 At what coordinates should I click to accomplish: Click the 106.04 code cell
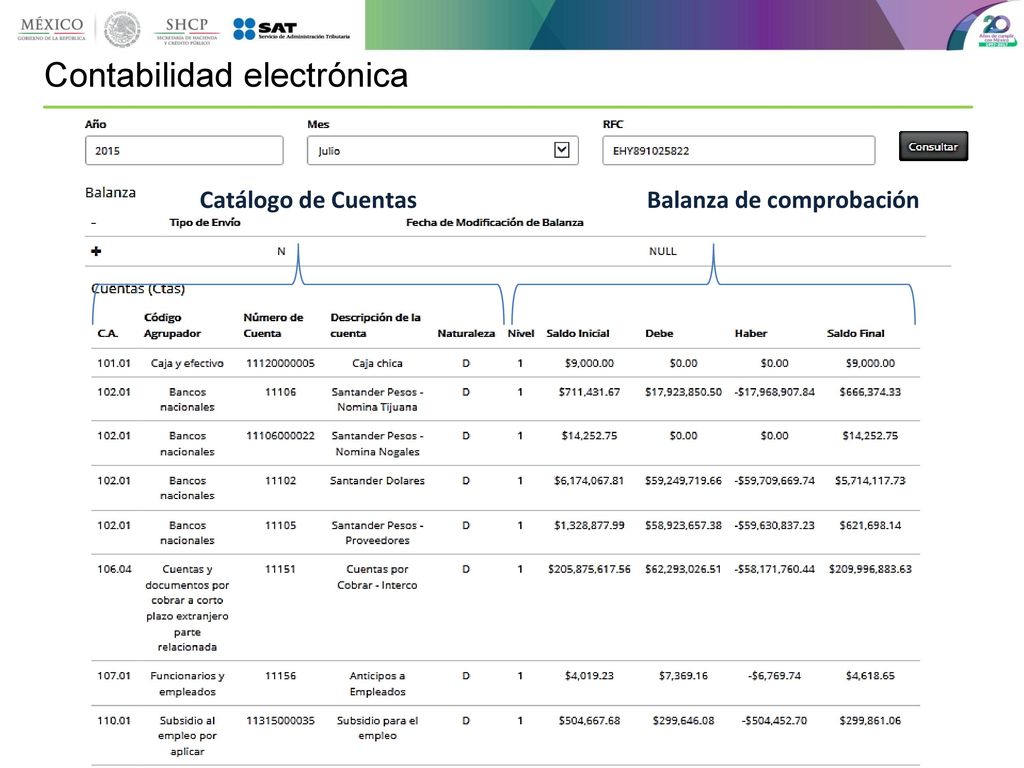(x=114, y=569)
